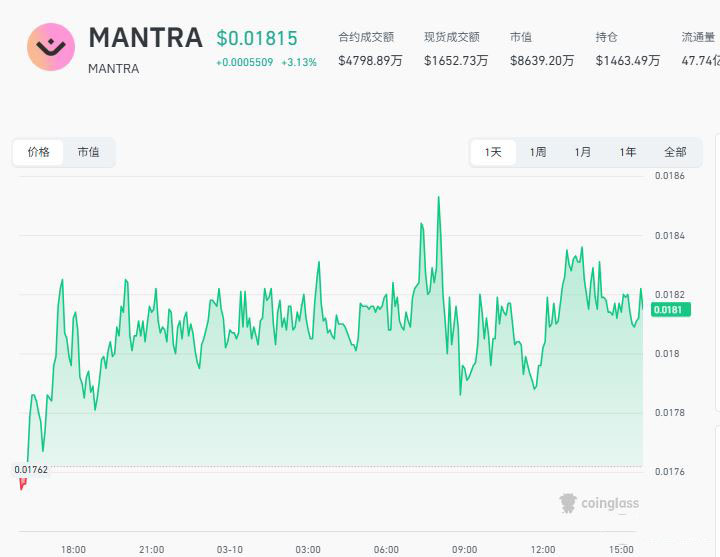Click the 0.0186 y-axis label
Image resolution: width=720 pixels, height=557 pixels.
point(669,176)
